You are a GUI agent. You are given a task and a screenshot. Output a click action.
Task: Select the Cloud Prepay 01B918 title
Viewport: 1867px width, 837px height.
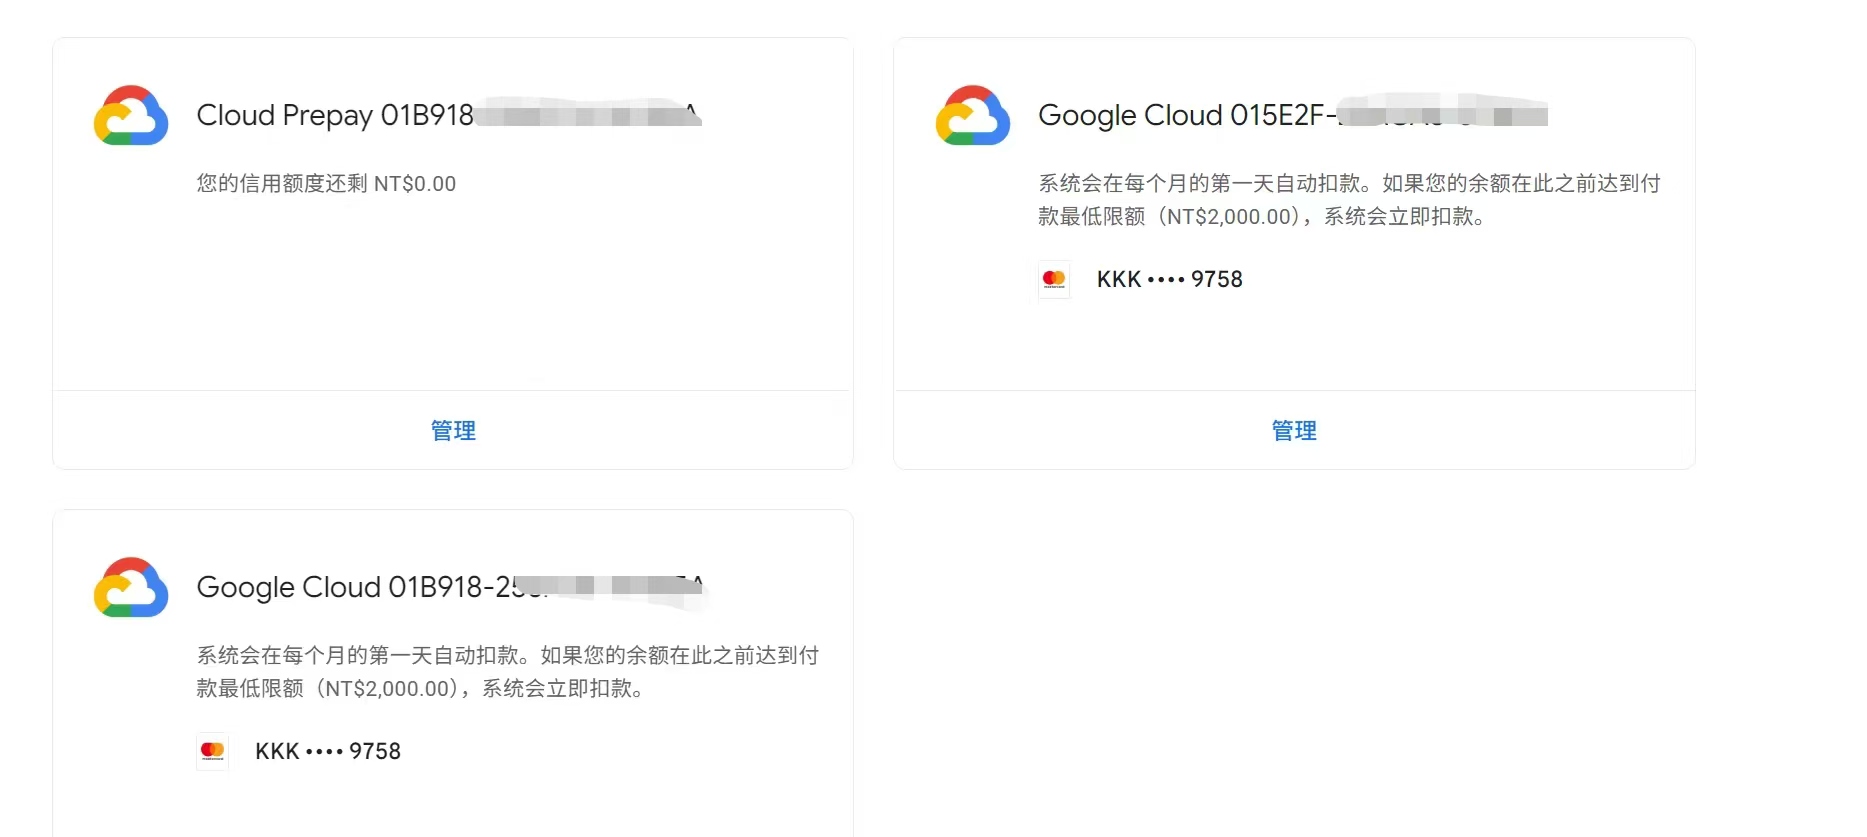(x=449, y=115)
